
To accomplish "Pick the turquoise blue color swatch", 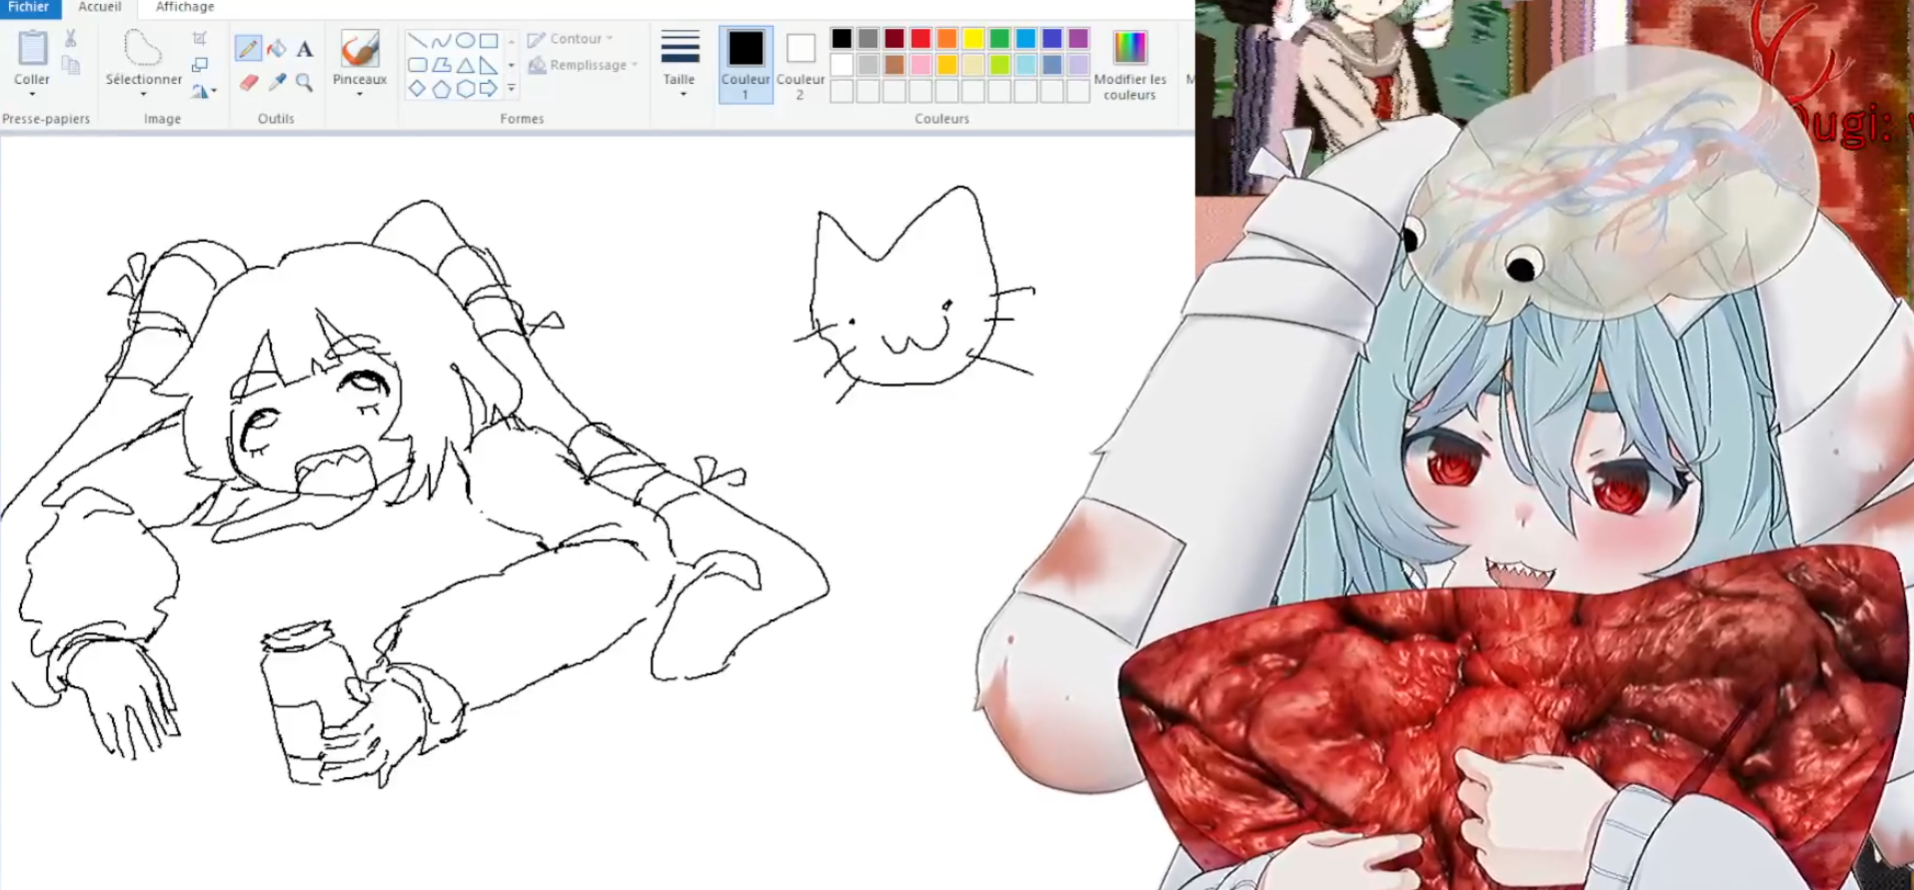I will pyautogui.click(x=1026, y=39).
